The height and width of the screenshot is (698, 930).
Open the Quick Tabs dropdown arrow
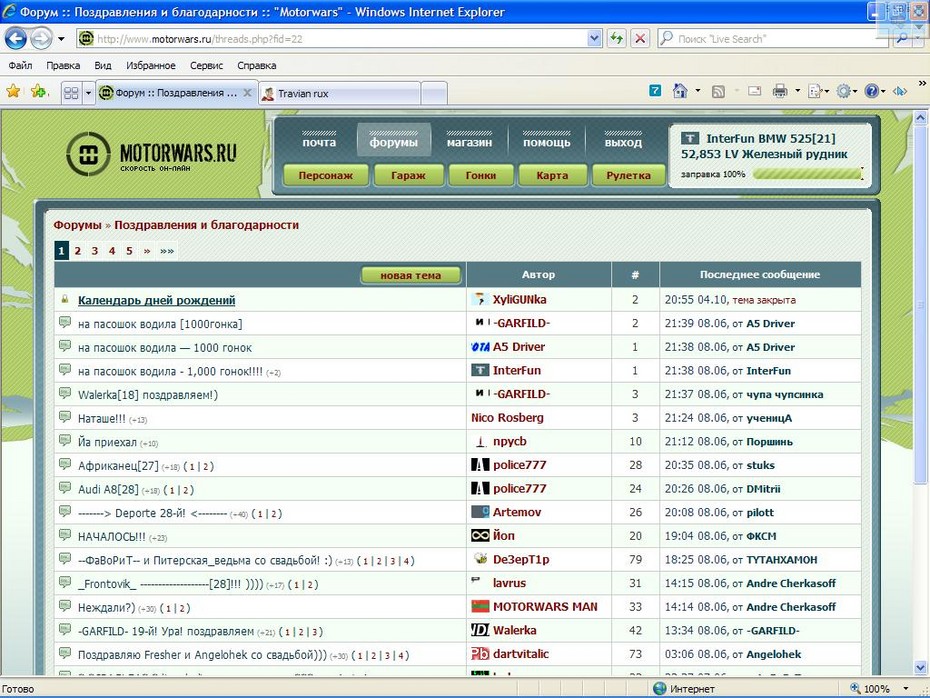click(88, 92)
